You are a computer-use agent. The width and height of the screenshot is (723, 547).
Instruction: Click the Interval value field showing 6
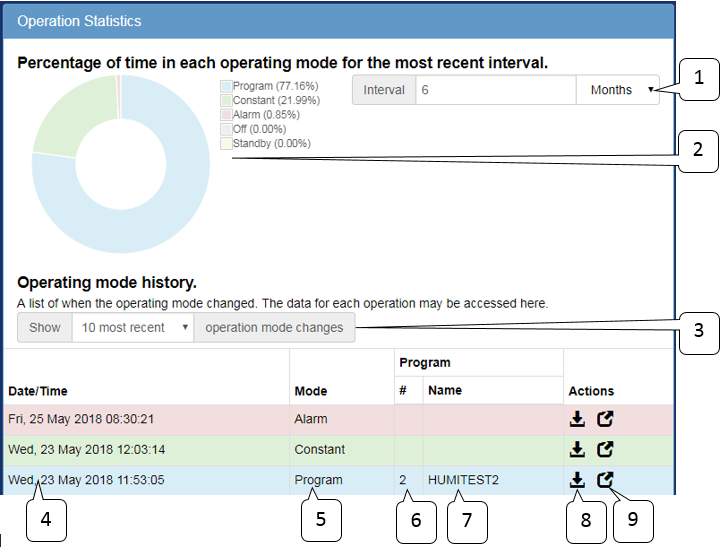(x=496, y=90)
